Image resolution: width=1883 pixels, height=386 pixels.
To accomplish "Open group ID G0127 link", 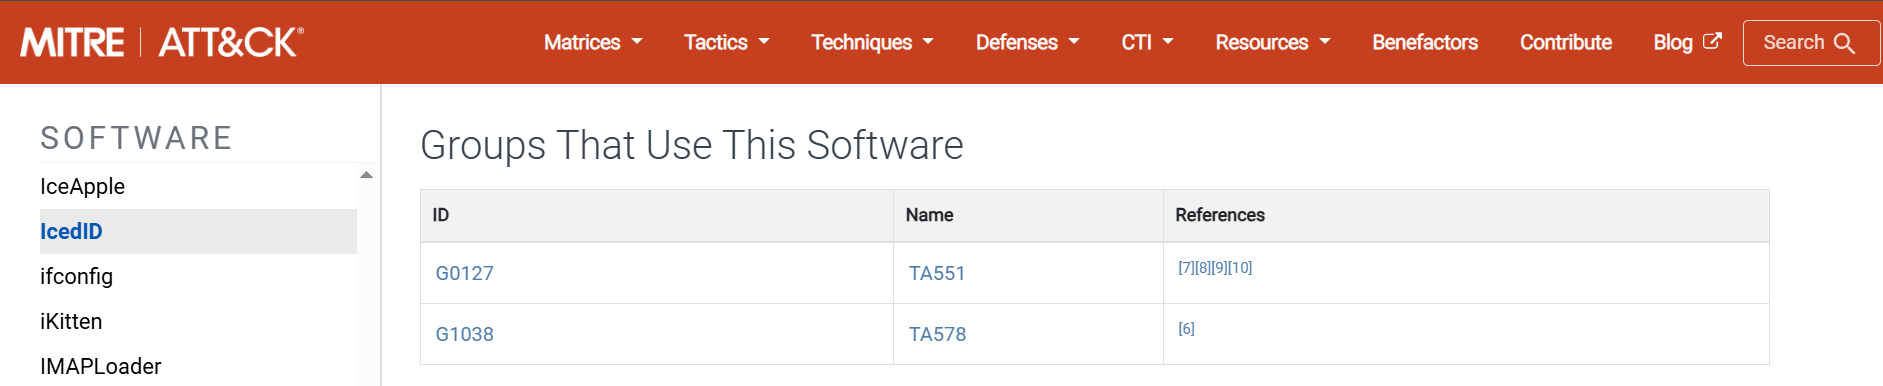I will [464, 273].
